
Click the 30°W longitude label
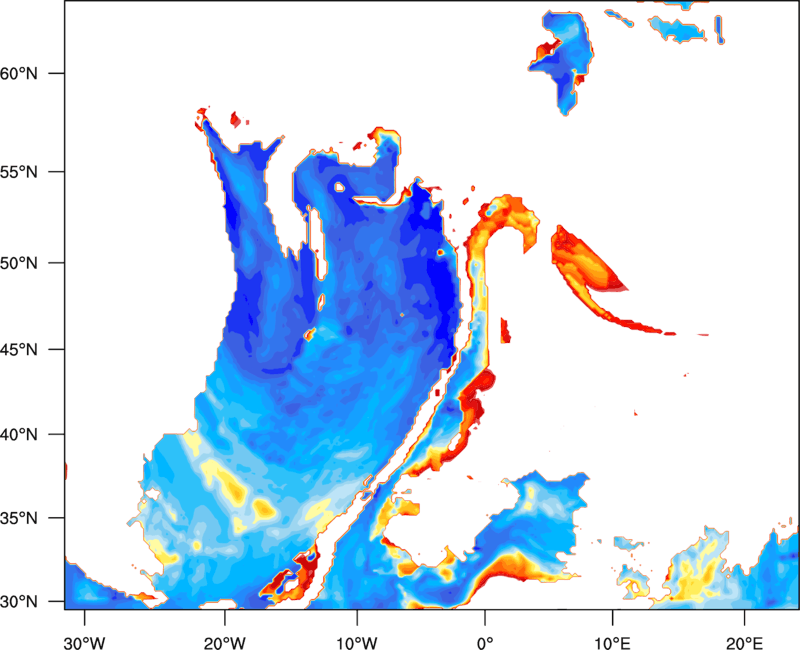(x=84, y=643)
